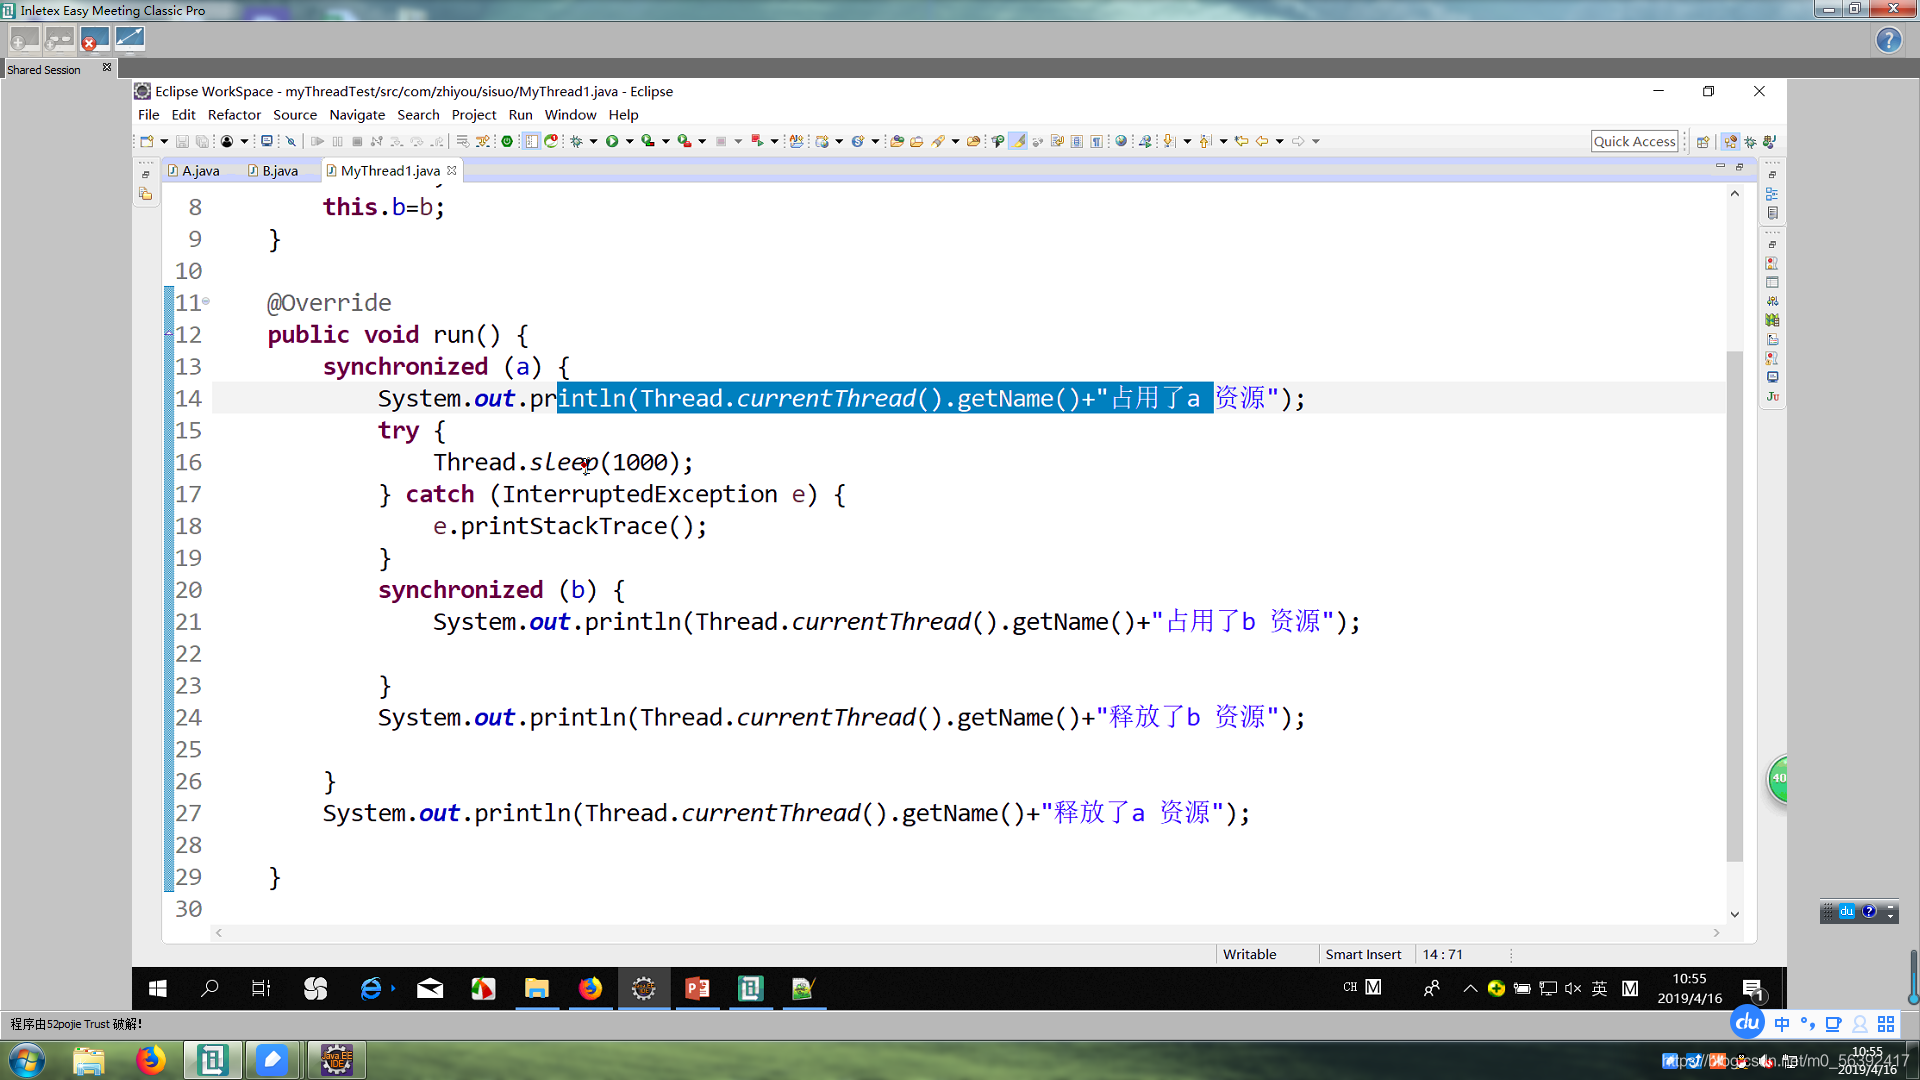Click the Save All toolbar icon
This screenshot has height=1080, width=1920.
(202, 141)
